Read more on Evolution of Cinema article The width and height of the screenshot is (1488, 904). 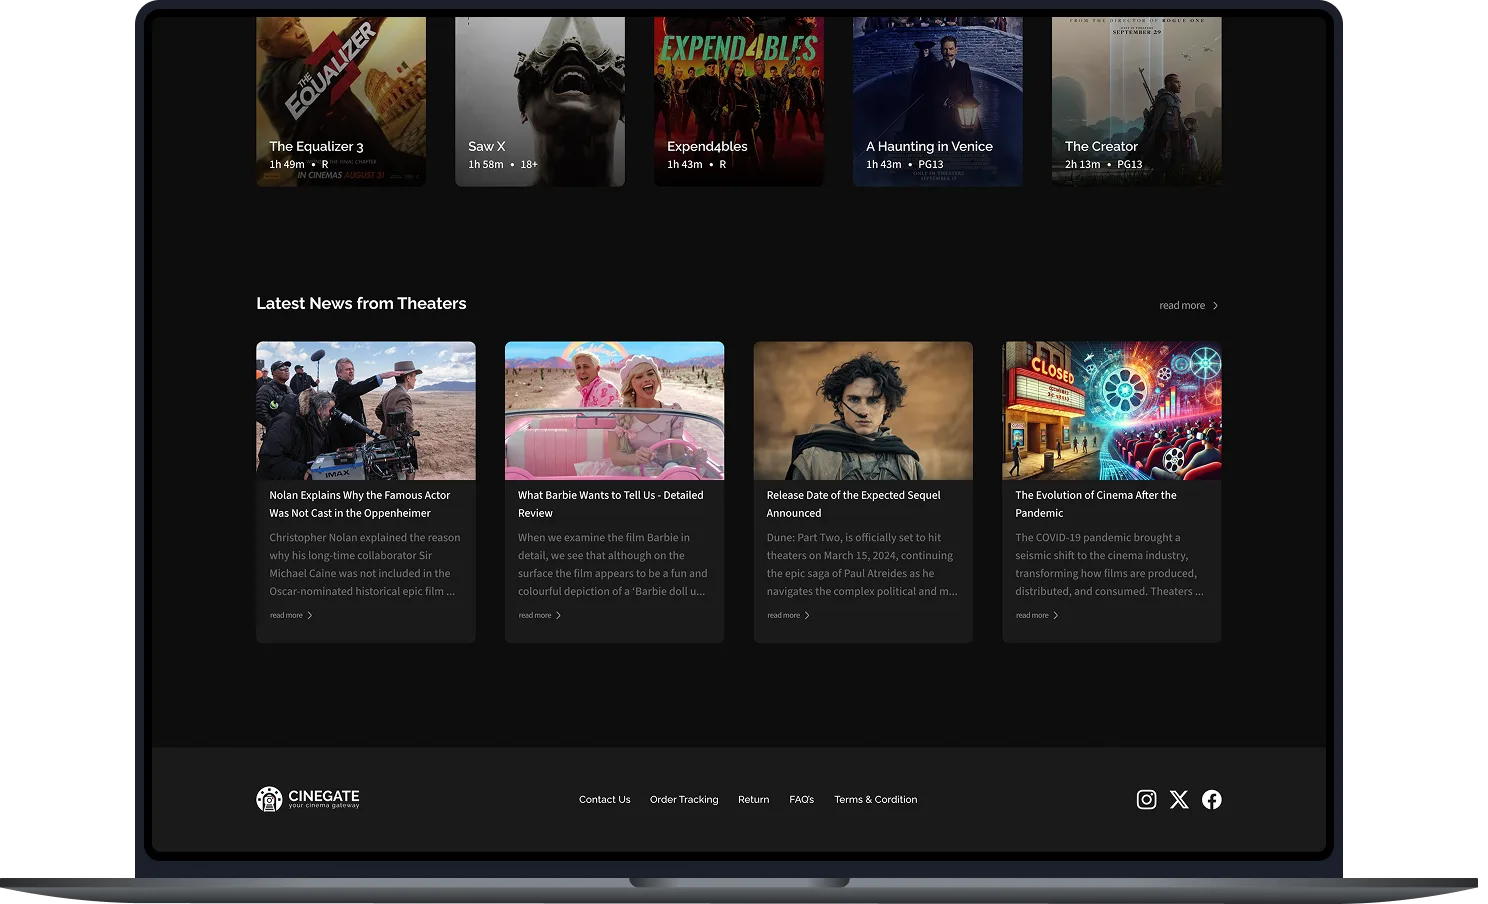[x=1037, y=615]
